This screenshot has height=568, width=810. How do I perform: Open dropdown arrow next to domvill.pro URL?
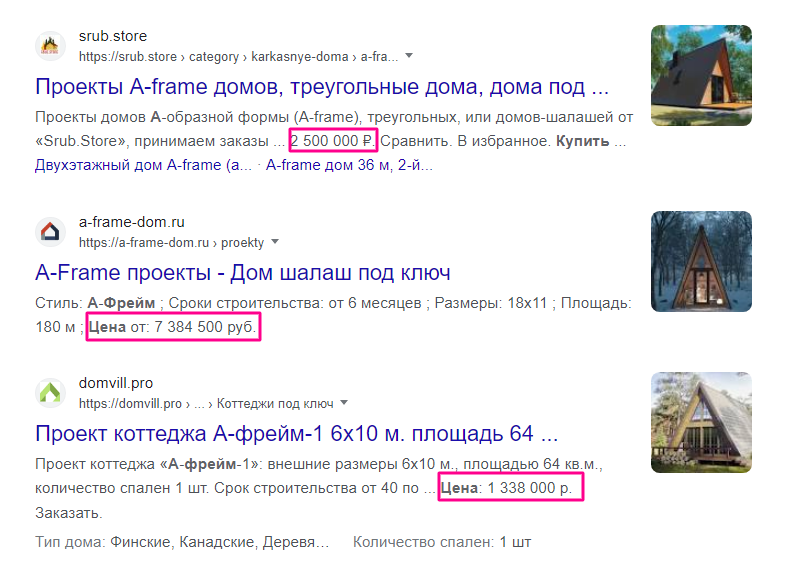pyautogui.click(x=344, y=403)
